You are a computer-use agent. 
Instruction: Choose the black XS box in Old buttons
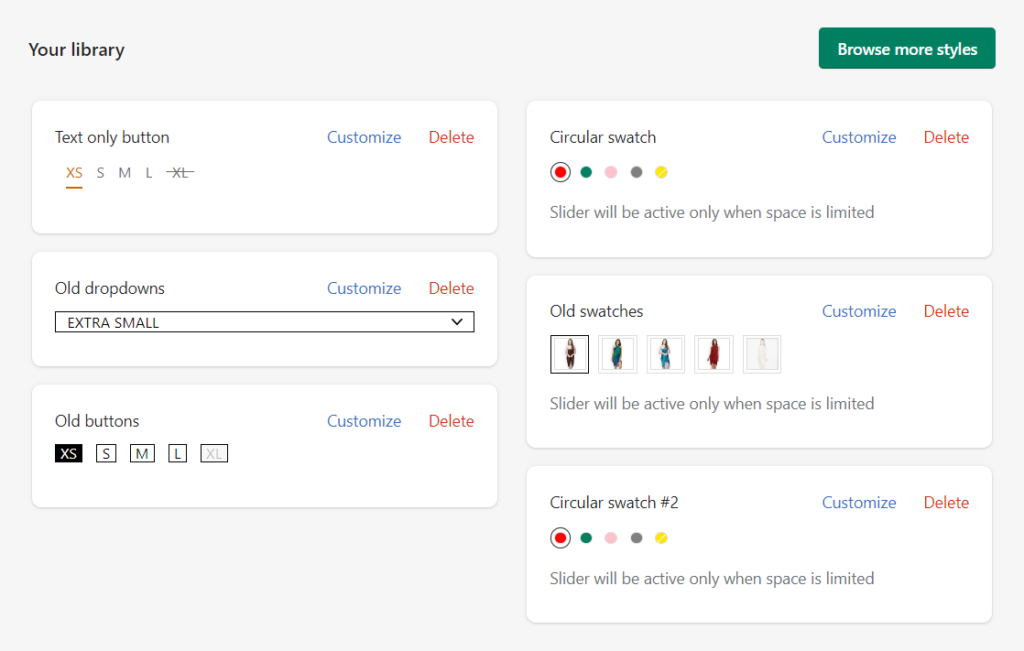coord(69,453)
